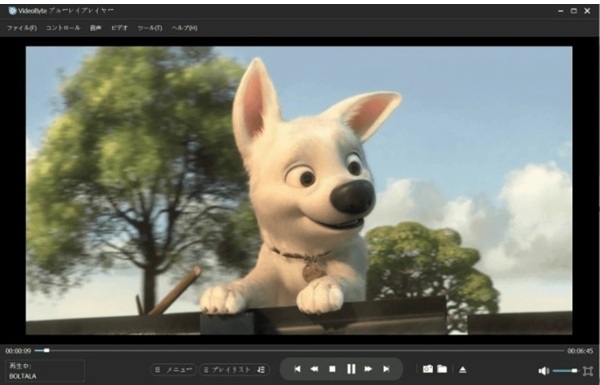Close the VideoByte player window
Viewport: 600px width, 385px height.
point(587,11)
